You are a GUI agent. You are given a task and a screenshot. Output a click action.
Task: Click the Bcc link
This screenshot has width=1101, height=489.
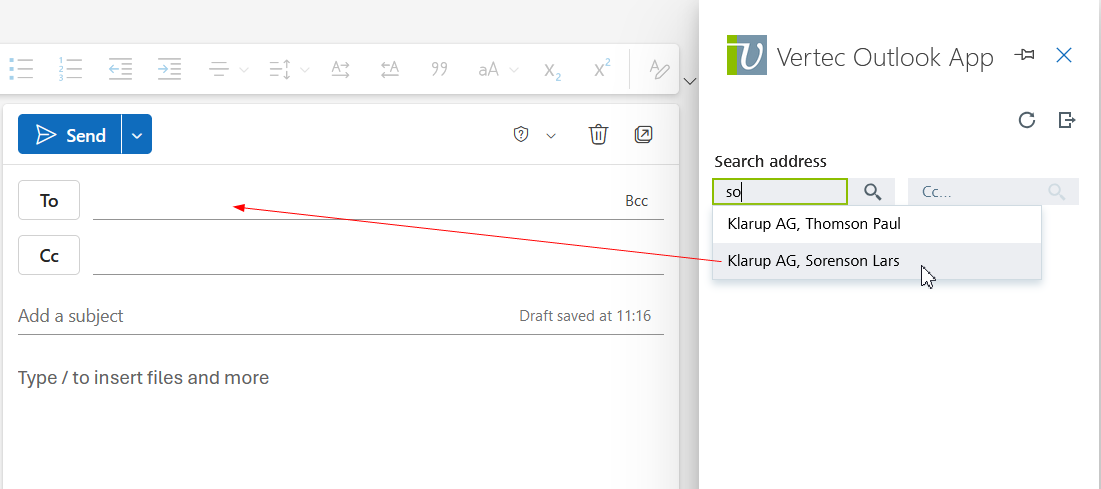(636, 201)
